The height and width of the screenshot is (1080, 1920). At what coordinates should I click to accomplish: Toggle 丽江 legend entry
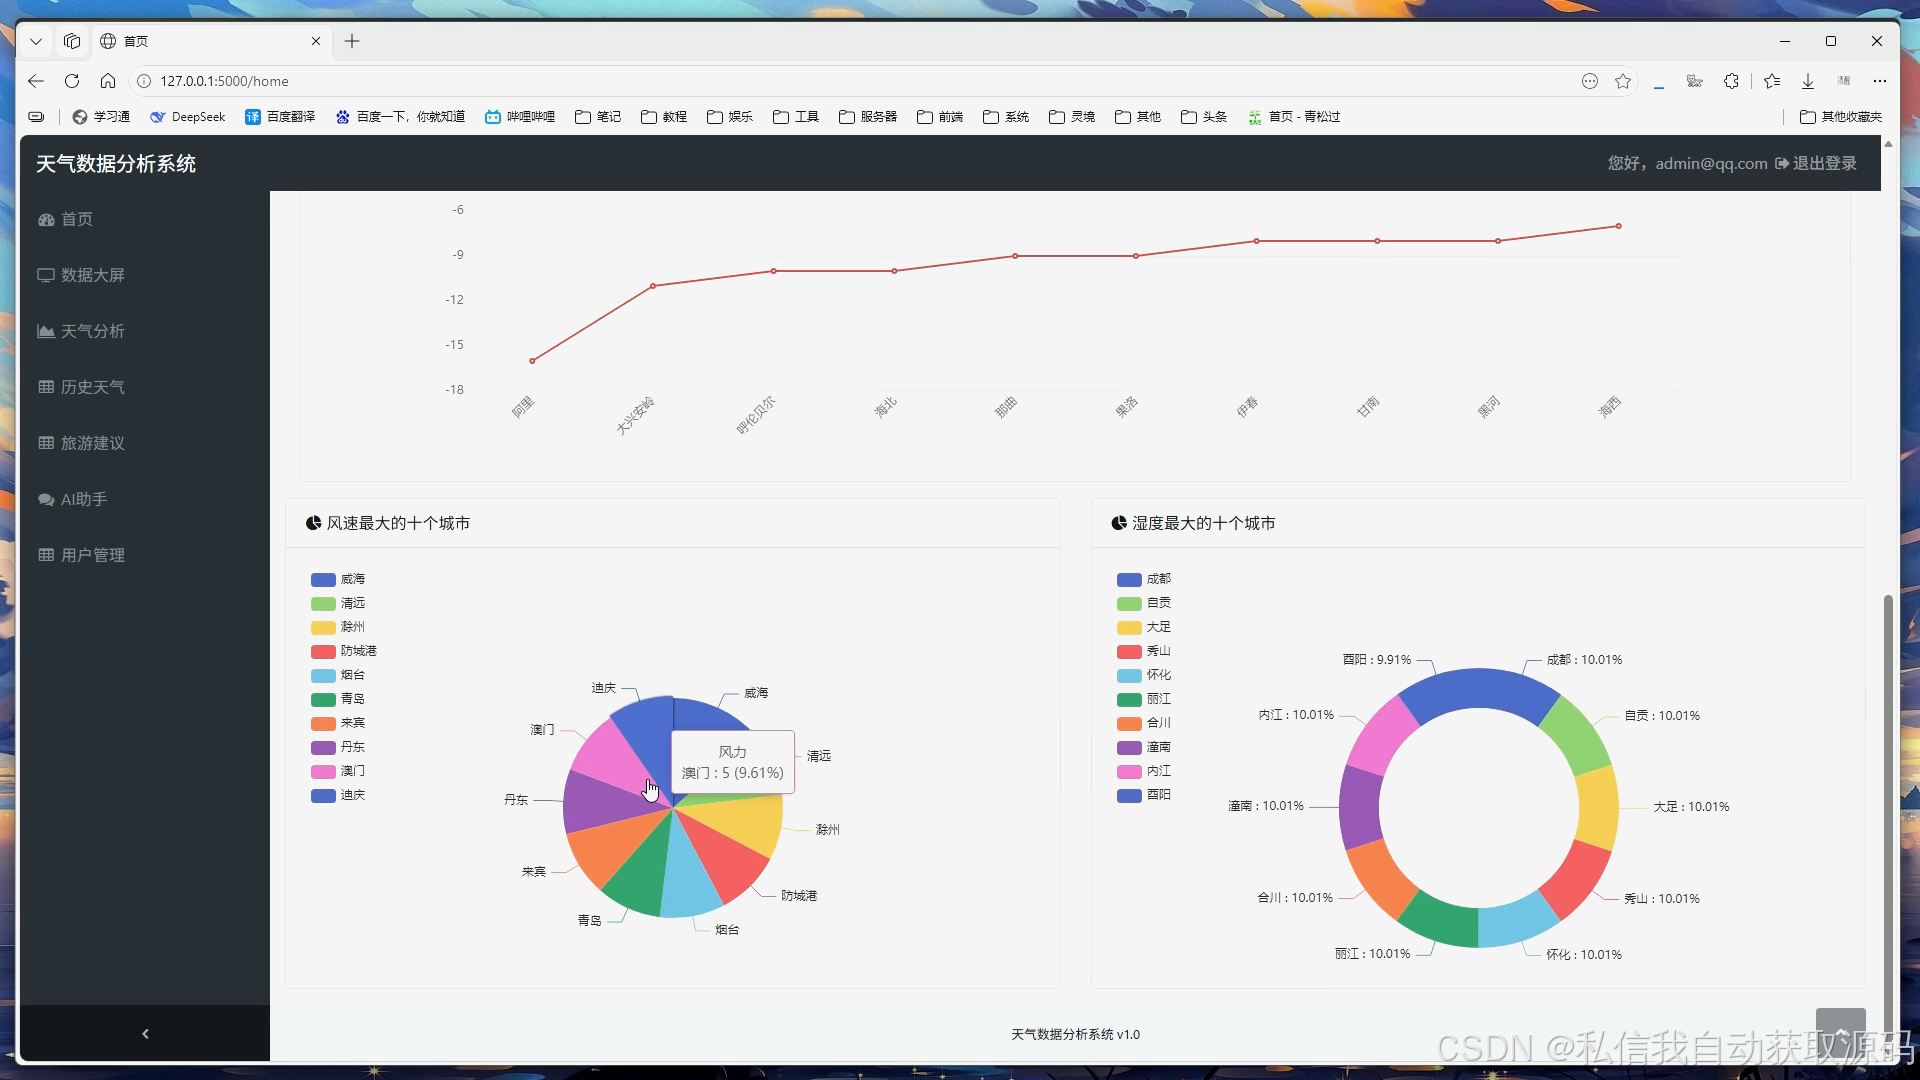pyautogui.click(x=1144, y=699)
